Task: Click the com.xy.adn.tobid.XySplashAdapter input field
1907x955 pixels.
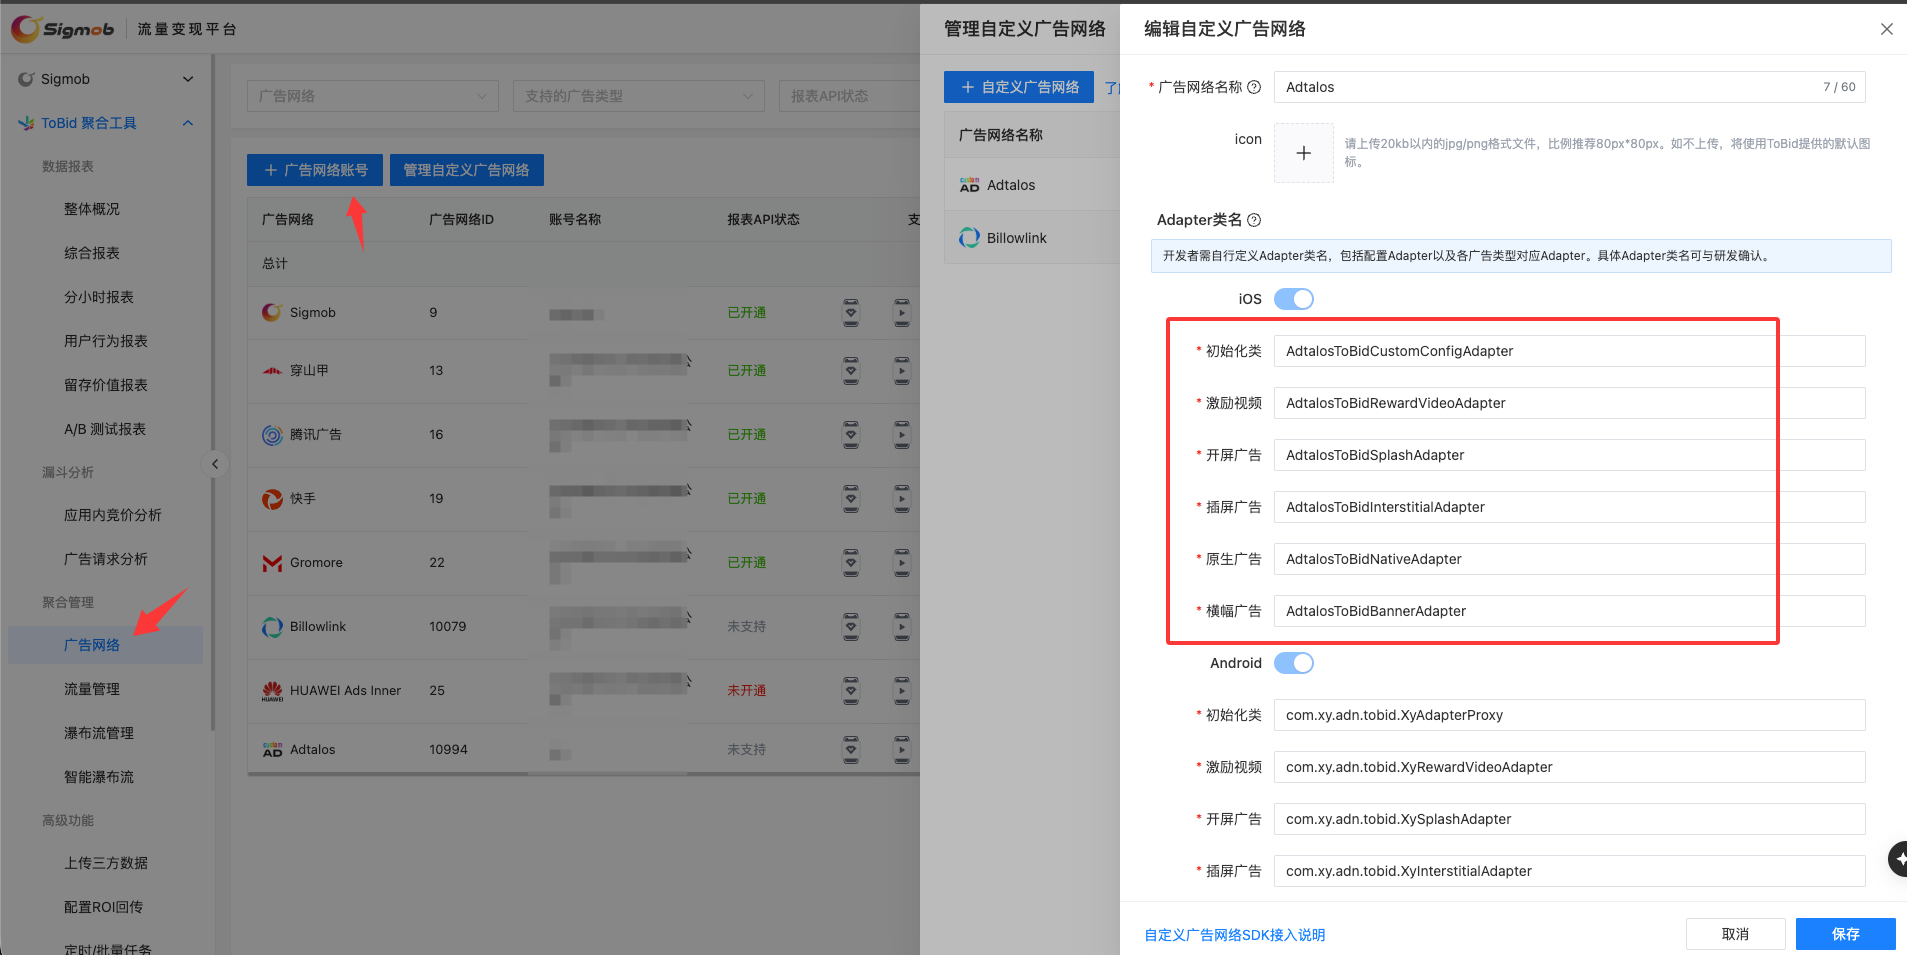Action: coord(1570,819)
